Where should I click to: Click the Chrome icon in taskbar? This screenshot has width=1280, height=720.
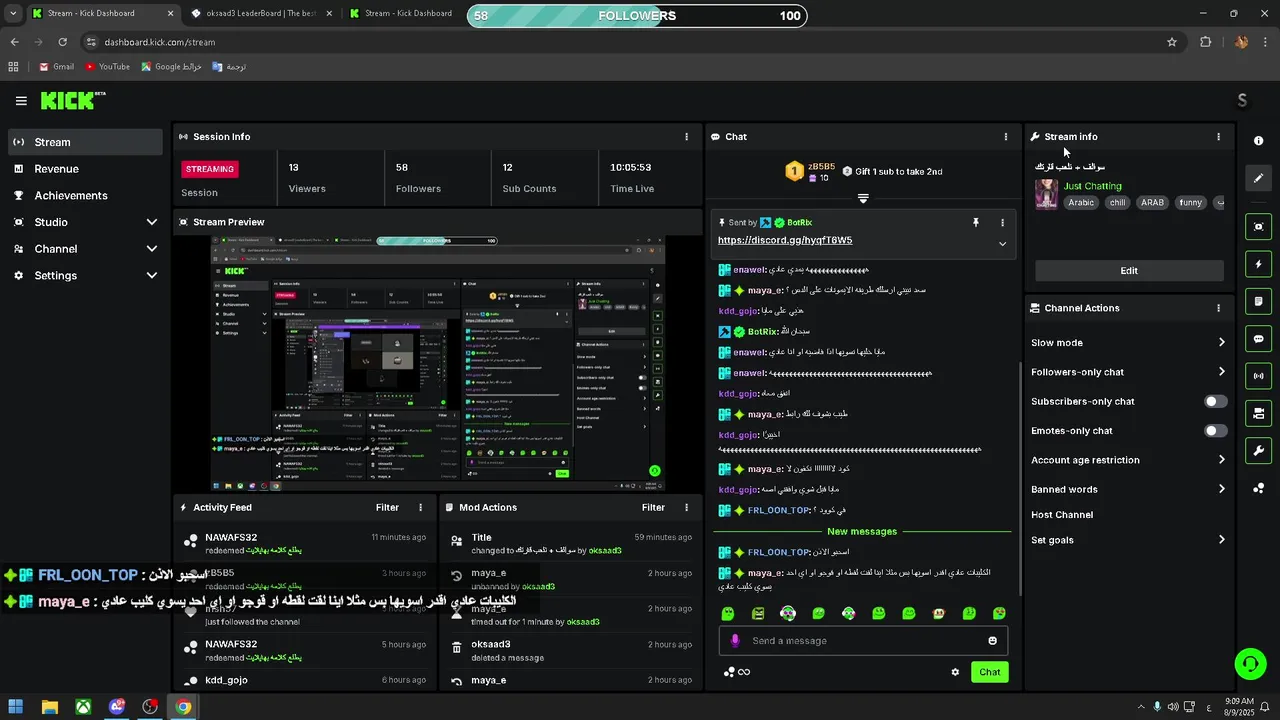click(x=183, y=707)
